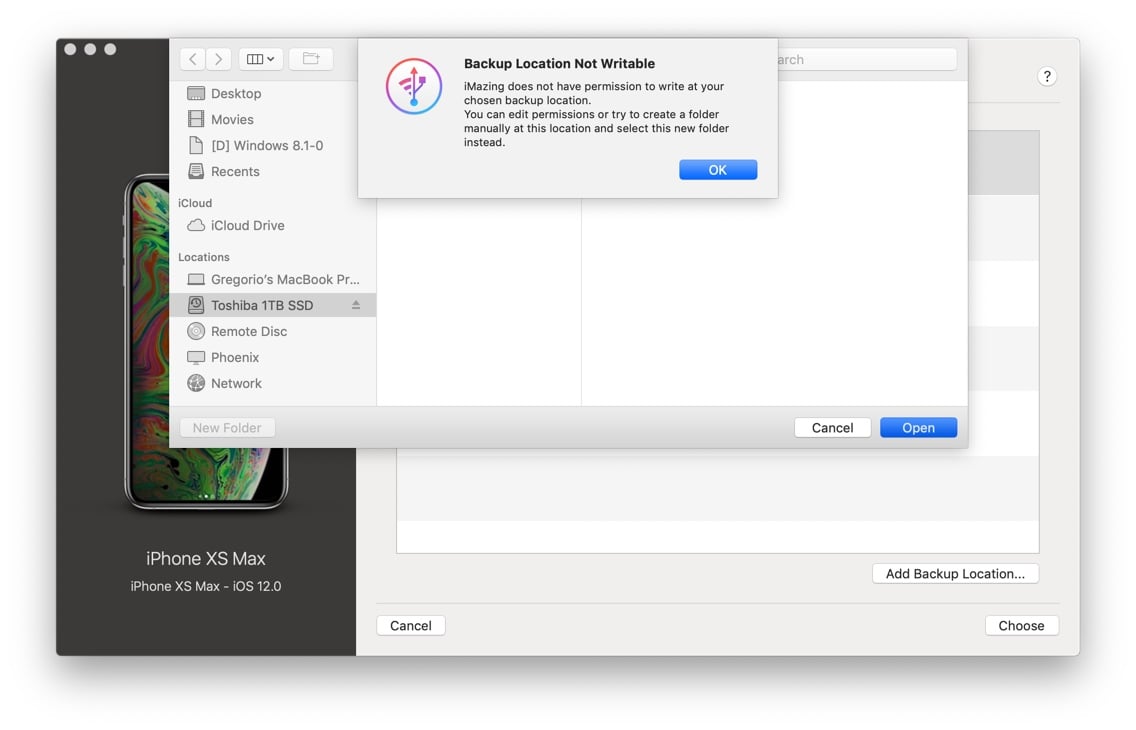Click the Toshiba SSD drive icon
The image size is (1136, 730).
(x=196, y=306)
